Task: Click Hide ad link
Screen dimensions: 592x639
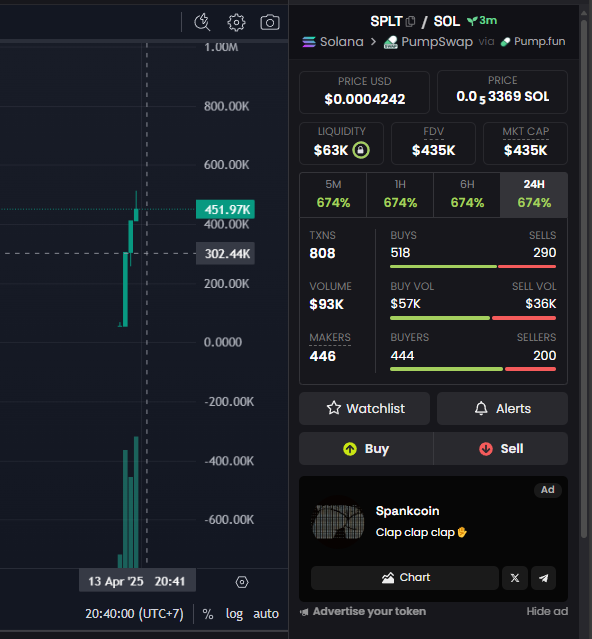Action: point(547,611)
